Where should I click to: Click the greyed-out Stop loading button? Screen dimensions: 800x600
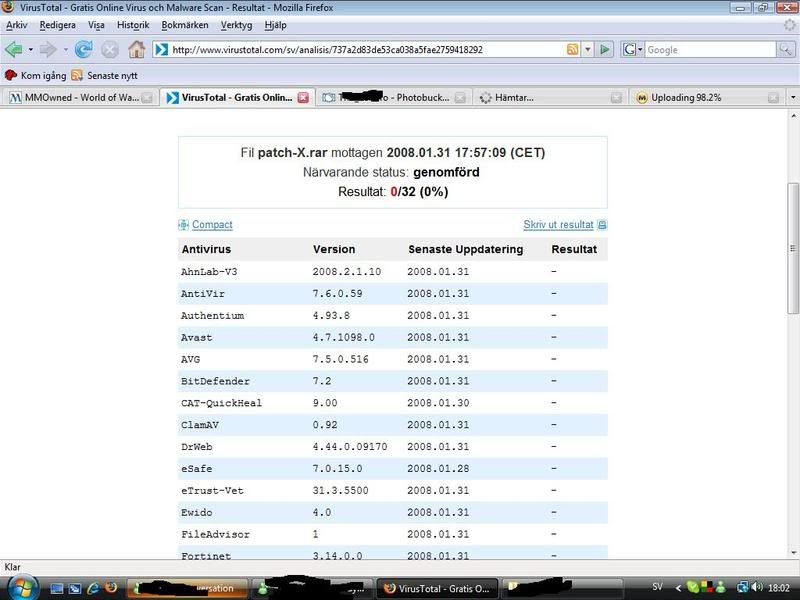[109, 50]
